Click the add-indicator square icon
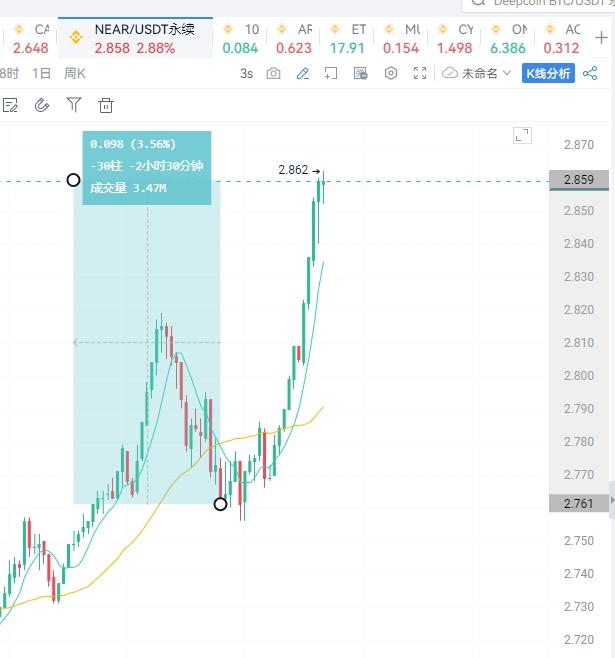615x658 pixels. pyautogui.click(x=331, y=73)
